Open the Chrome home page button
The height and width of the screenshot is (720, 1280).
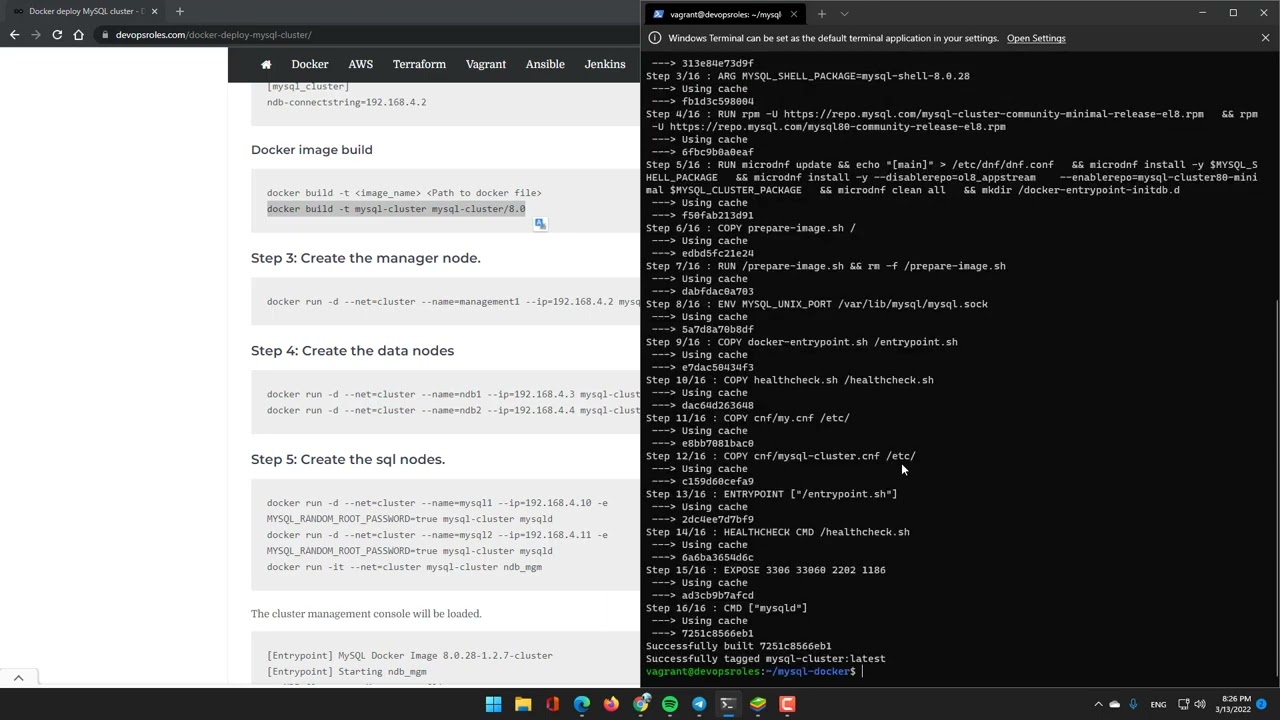tap(79, 35)
